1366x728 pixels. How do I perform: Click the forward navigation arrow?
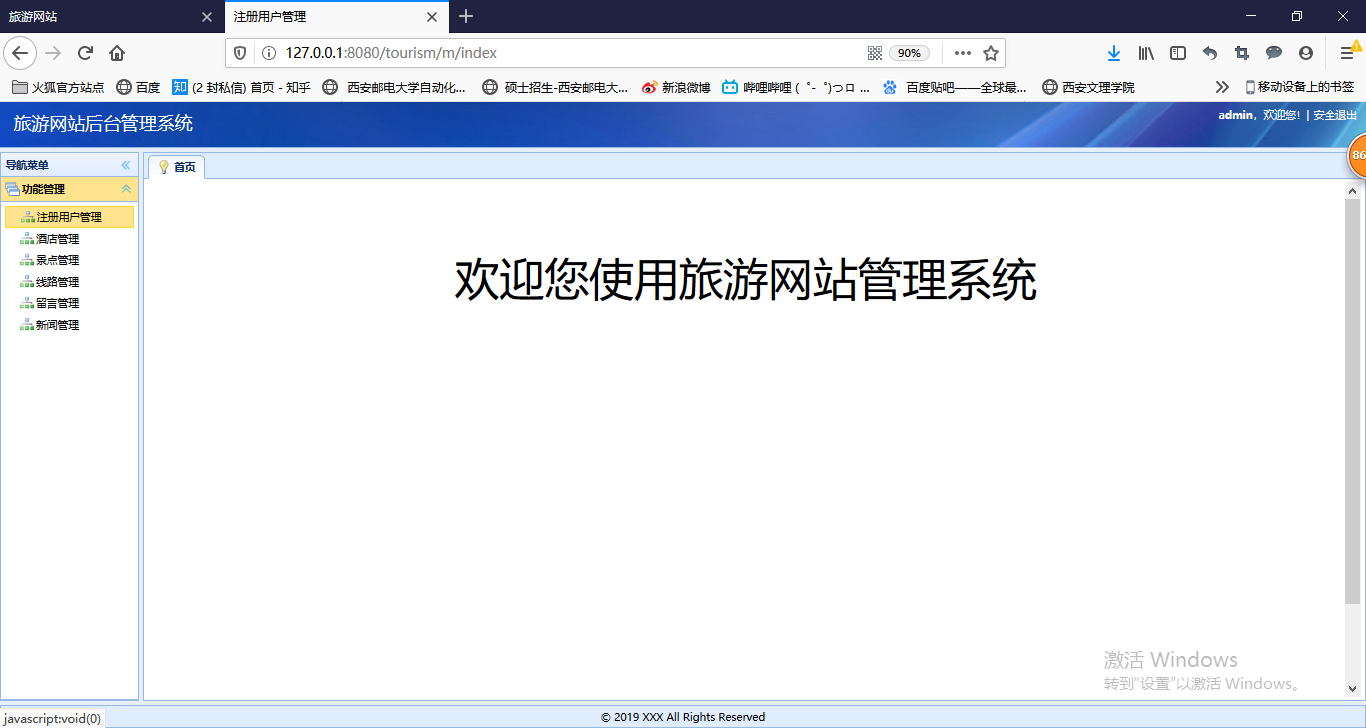click(x=53, y=53)
